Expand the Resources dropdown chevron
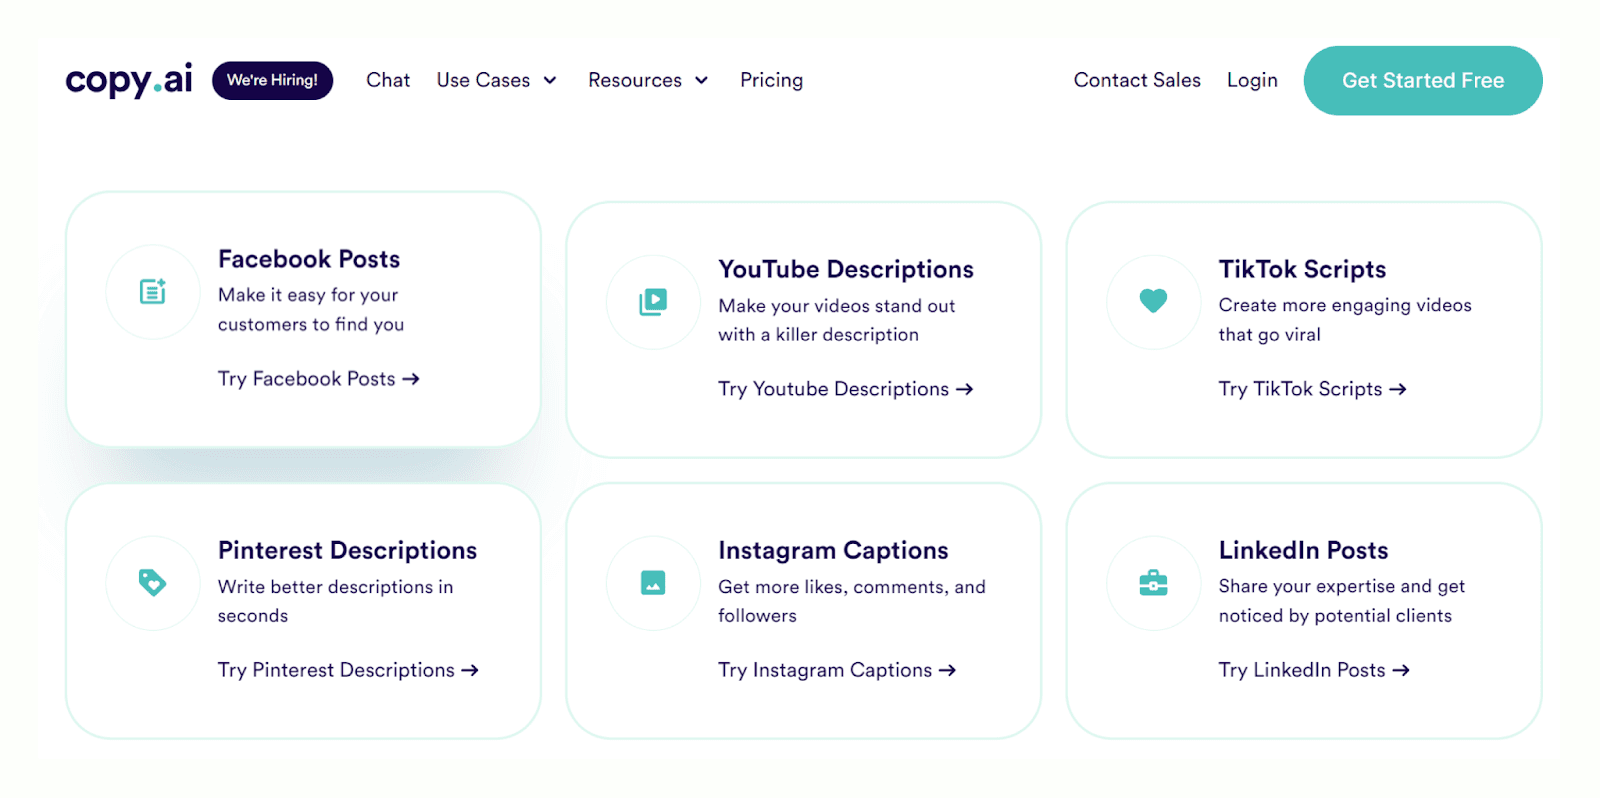 point(702,80)
